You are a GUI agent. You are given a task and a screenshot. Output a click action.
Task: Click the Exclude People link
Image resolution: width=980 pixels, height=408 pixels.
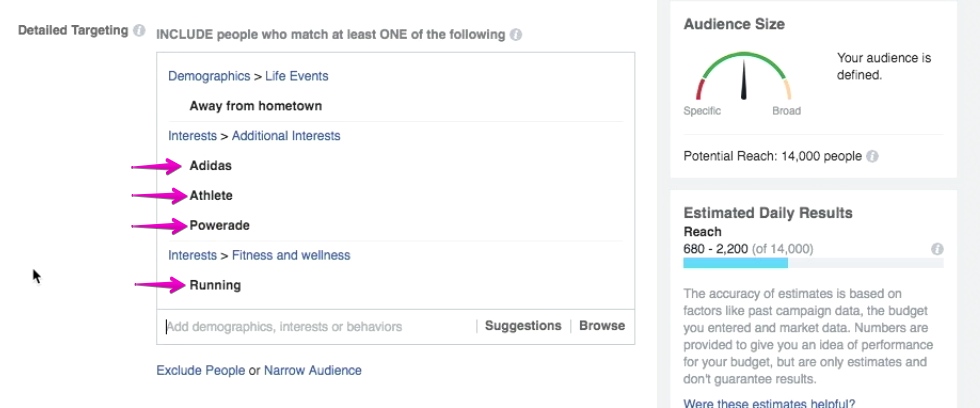click(201, 370)
